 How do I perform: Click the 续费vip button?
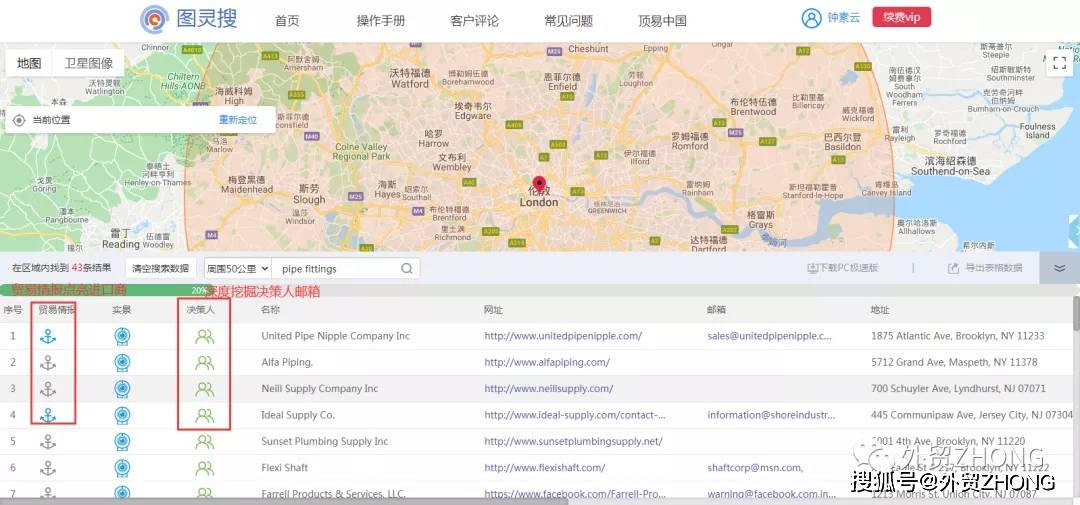(901, 18)
